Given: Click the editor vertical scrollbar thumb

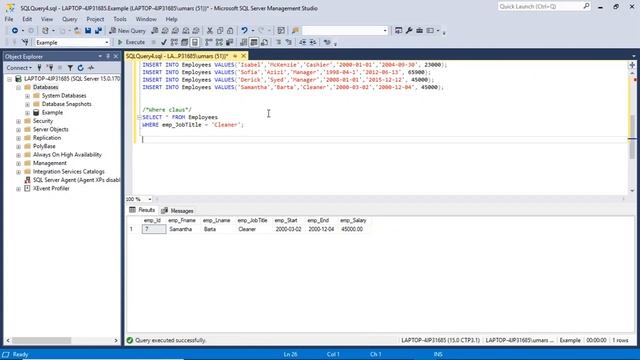Looking at the screenshot, I should [x=632, y=137].
